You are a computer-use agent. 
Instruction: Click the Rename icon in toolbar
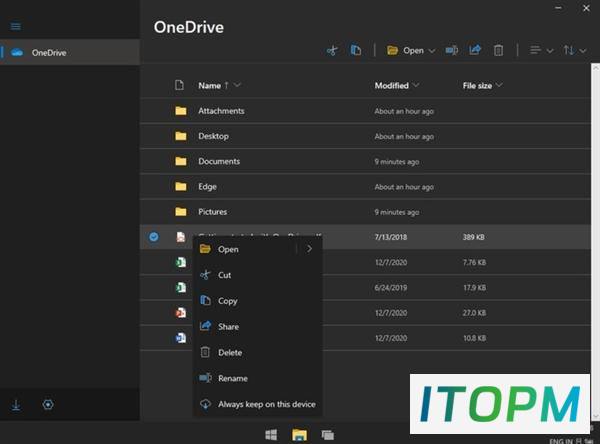[x=452, y=50]
